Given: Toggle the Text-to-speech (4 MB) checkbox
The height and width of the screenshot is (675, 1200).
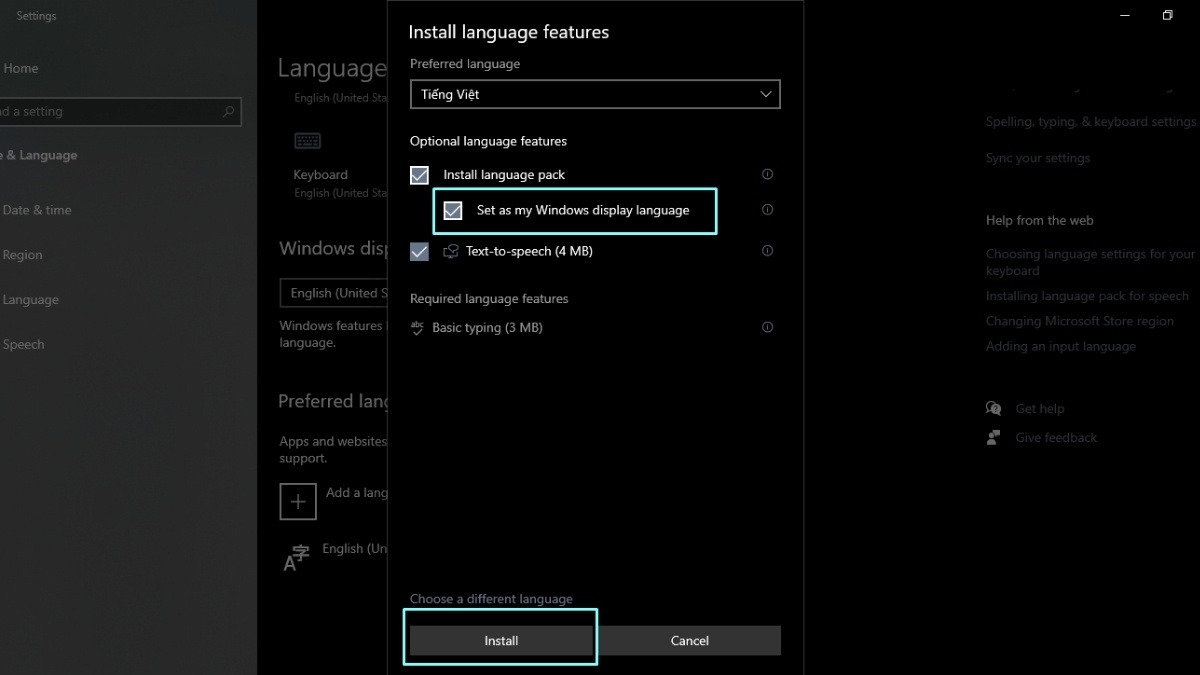Looking at the screenshot, I should [x=419, y=252].
